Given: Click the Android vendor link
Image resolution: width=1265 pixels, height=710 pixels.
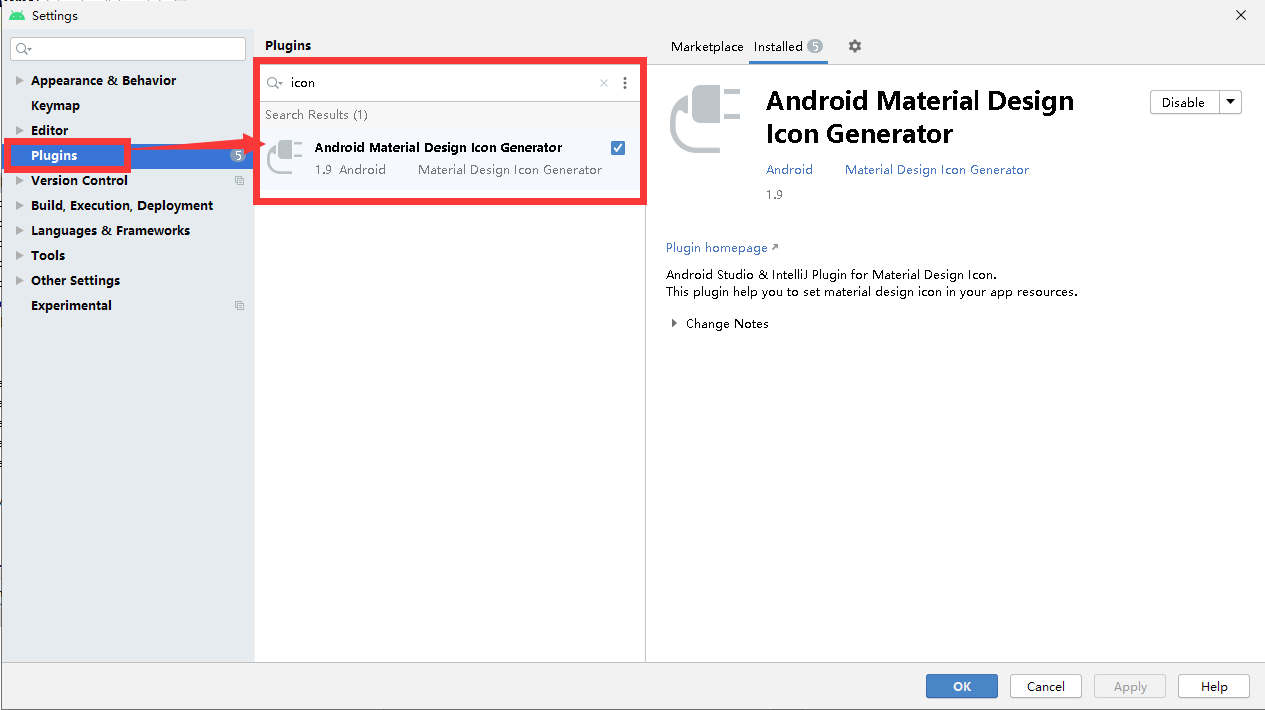Looking at the screenshot, I should click(x=789, y=170).
